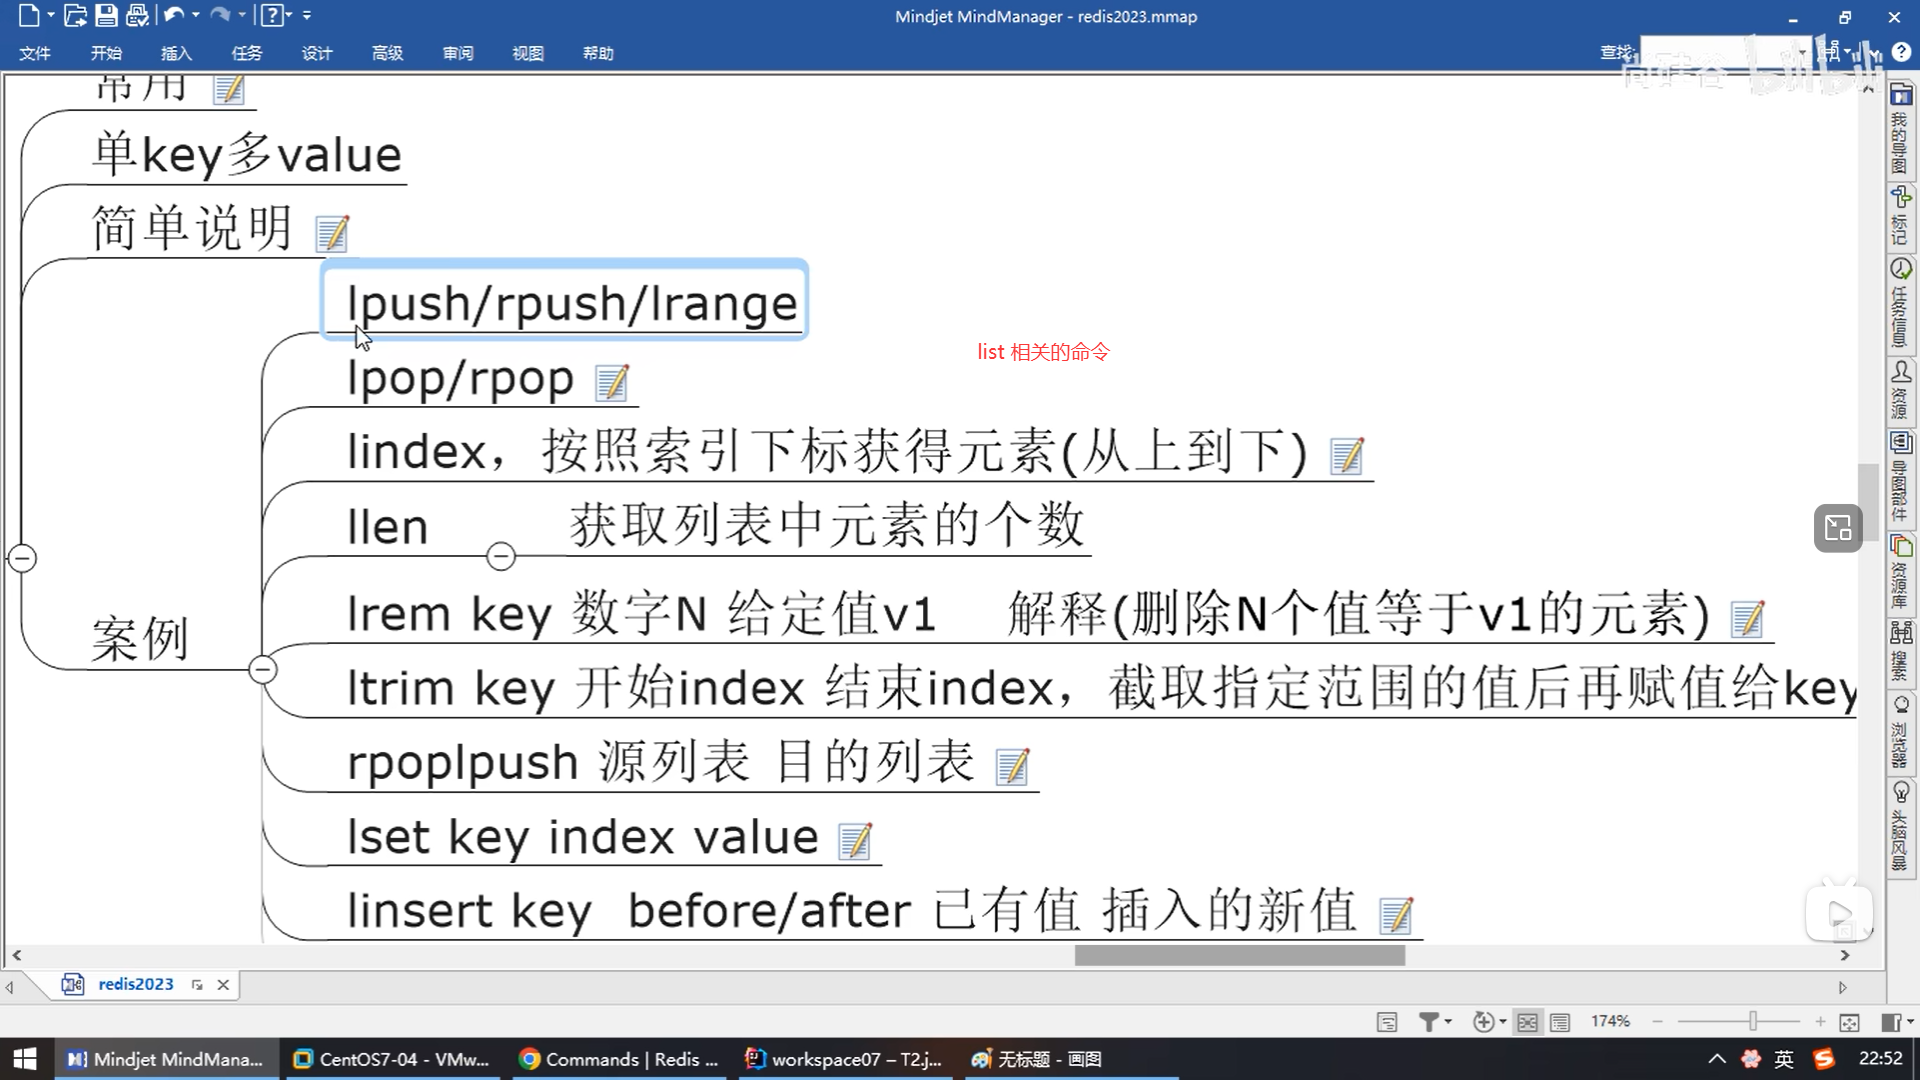Open the 插入 ribbon menu
This screenshot has height=1080, width=1920.
coord(176,53)
